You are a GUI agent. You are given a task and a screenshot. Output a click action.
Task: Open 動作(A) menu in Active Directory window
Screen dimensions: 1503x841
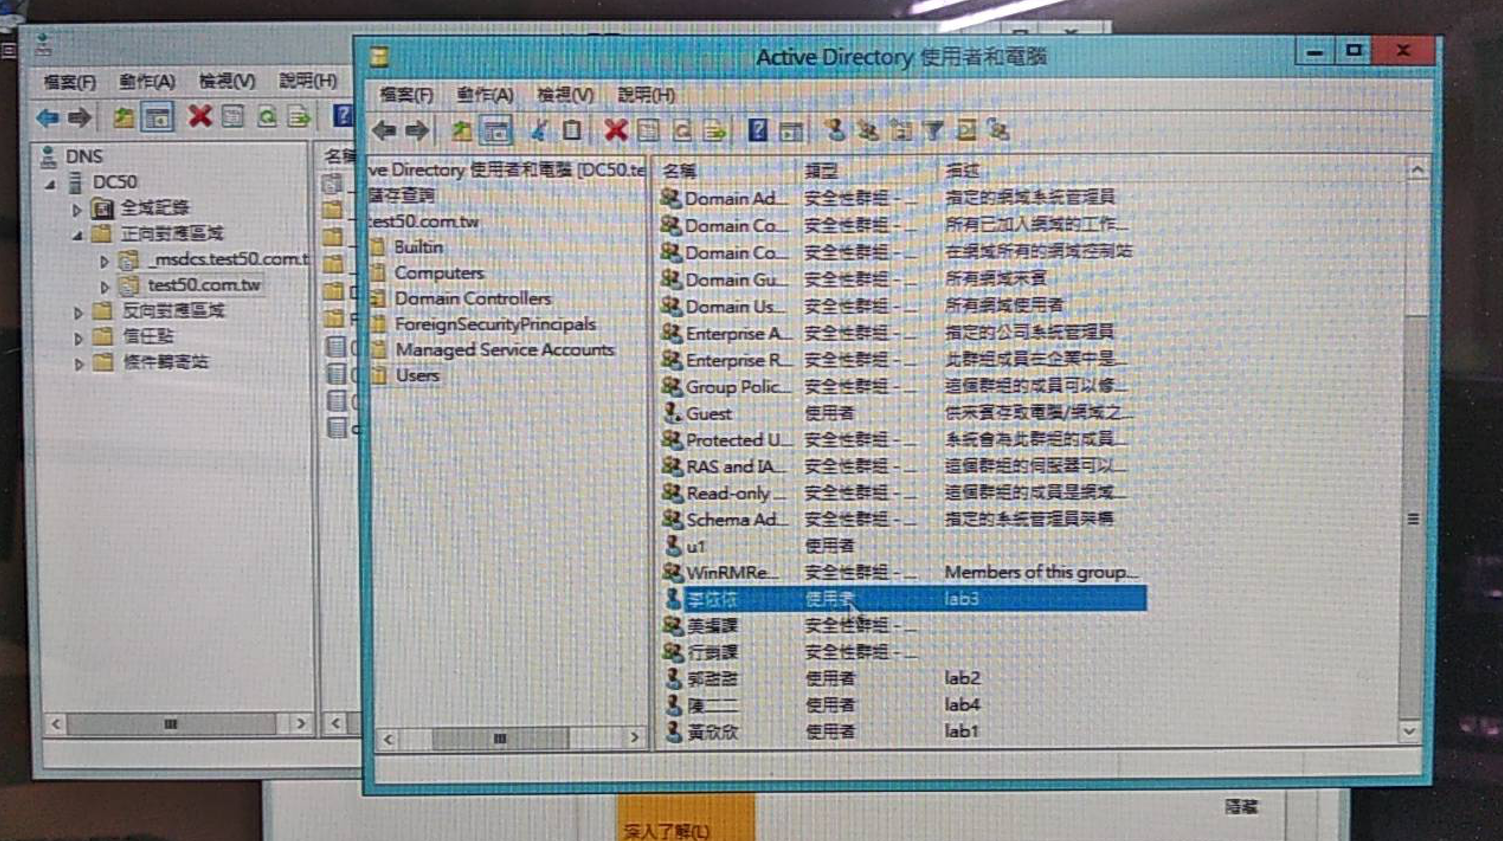coord(485,95)
